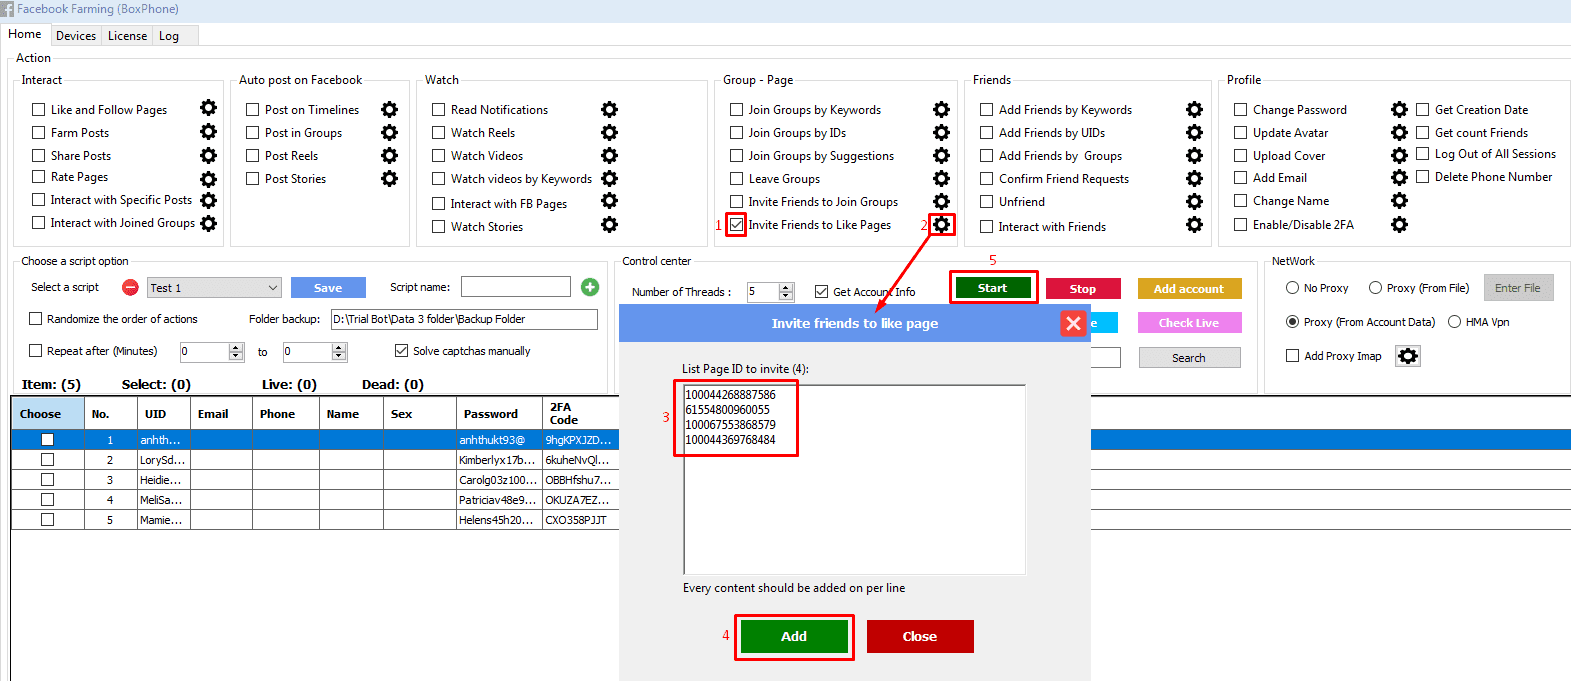
Task: Click the List Page ID text area
Action: click(x=854, y=479)
